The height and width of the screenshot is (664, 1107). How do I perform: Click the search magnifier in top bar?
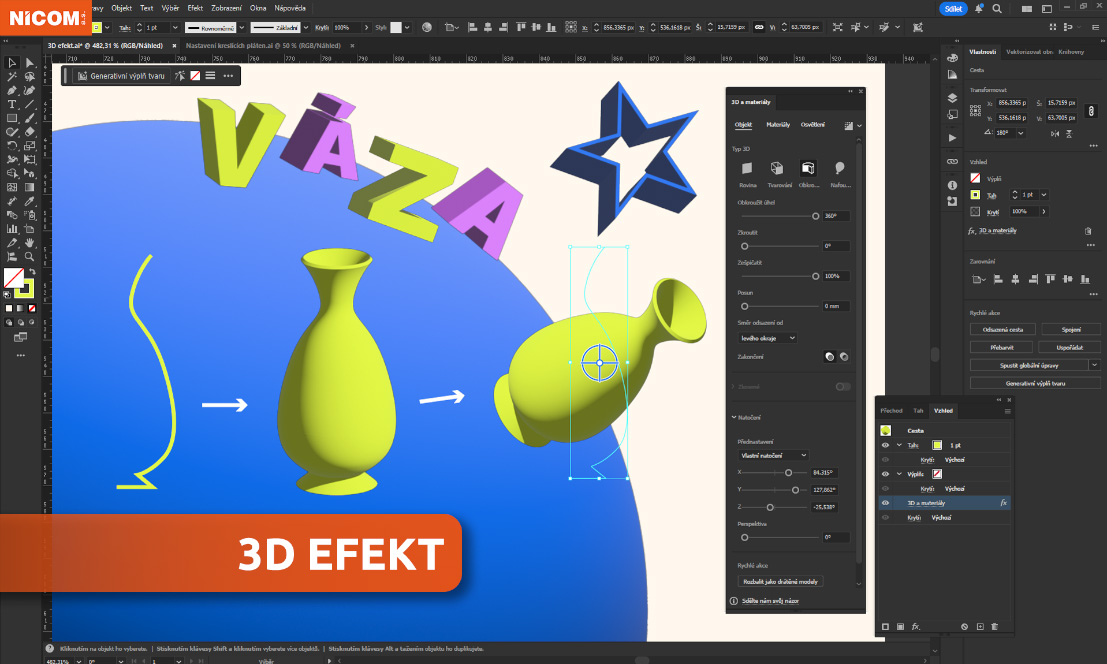click(x=997, y=8)
